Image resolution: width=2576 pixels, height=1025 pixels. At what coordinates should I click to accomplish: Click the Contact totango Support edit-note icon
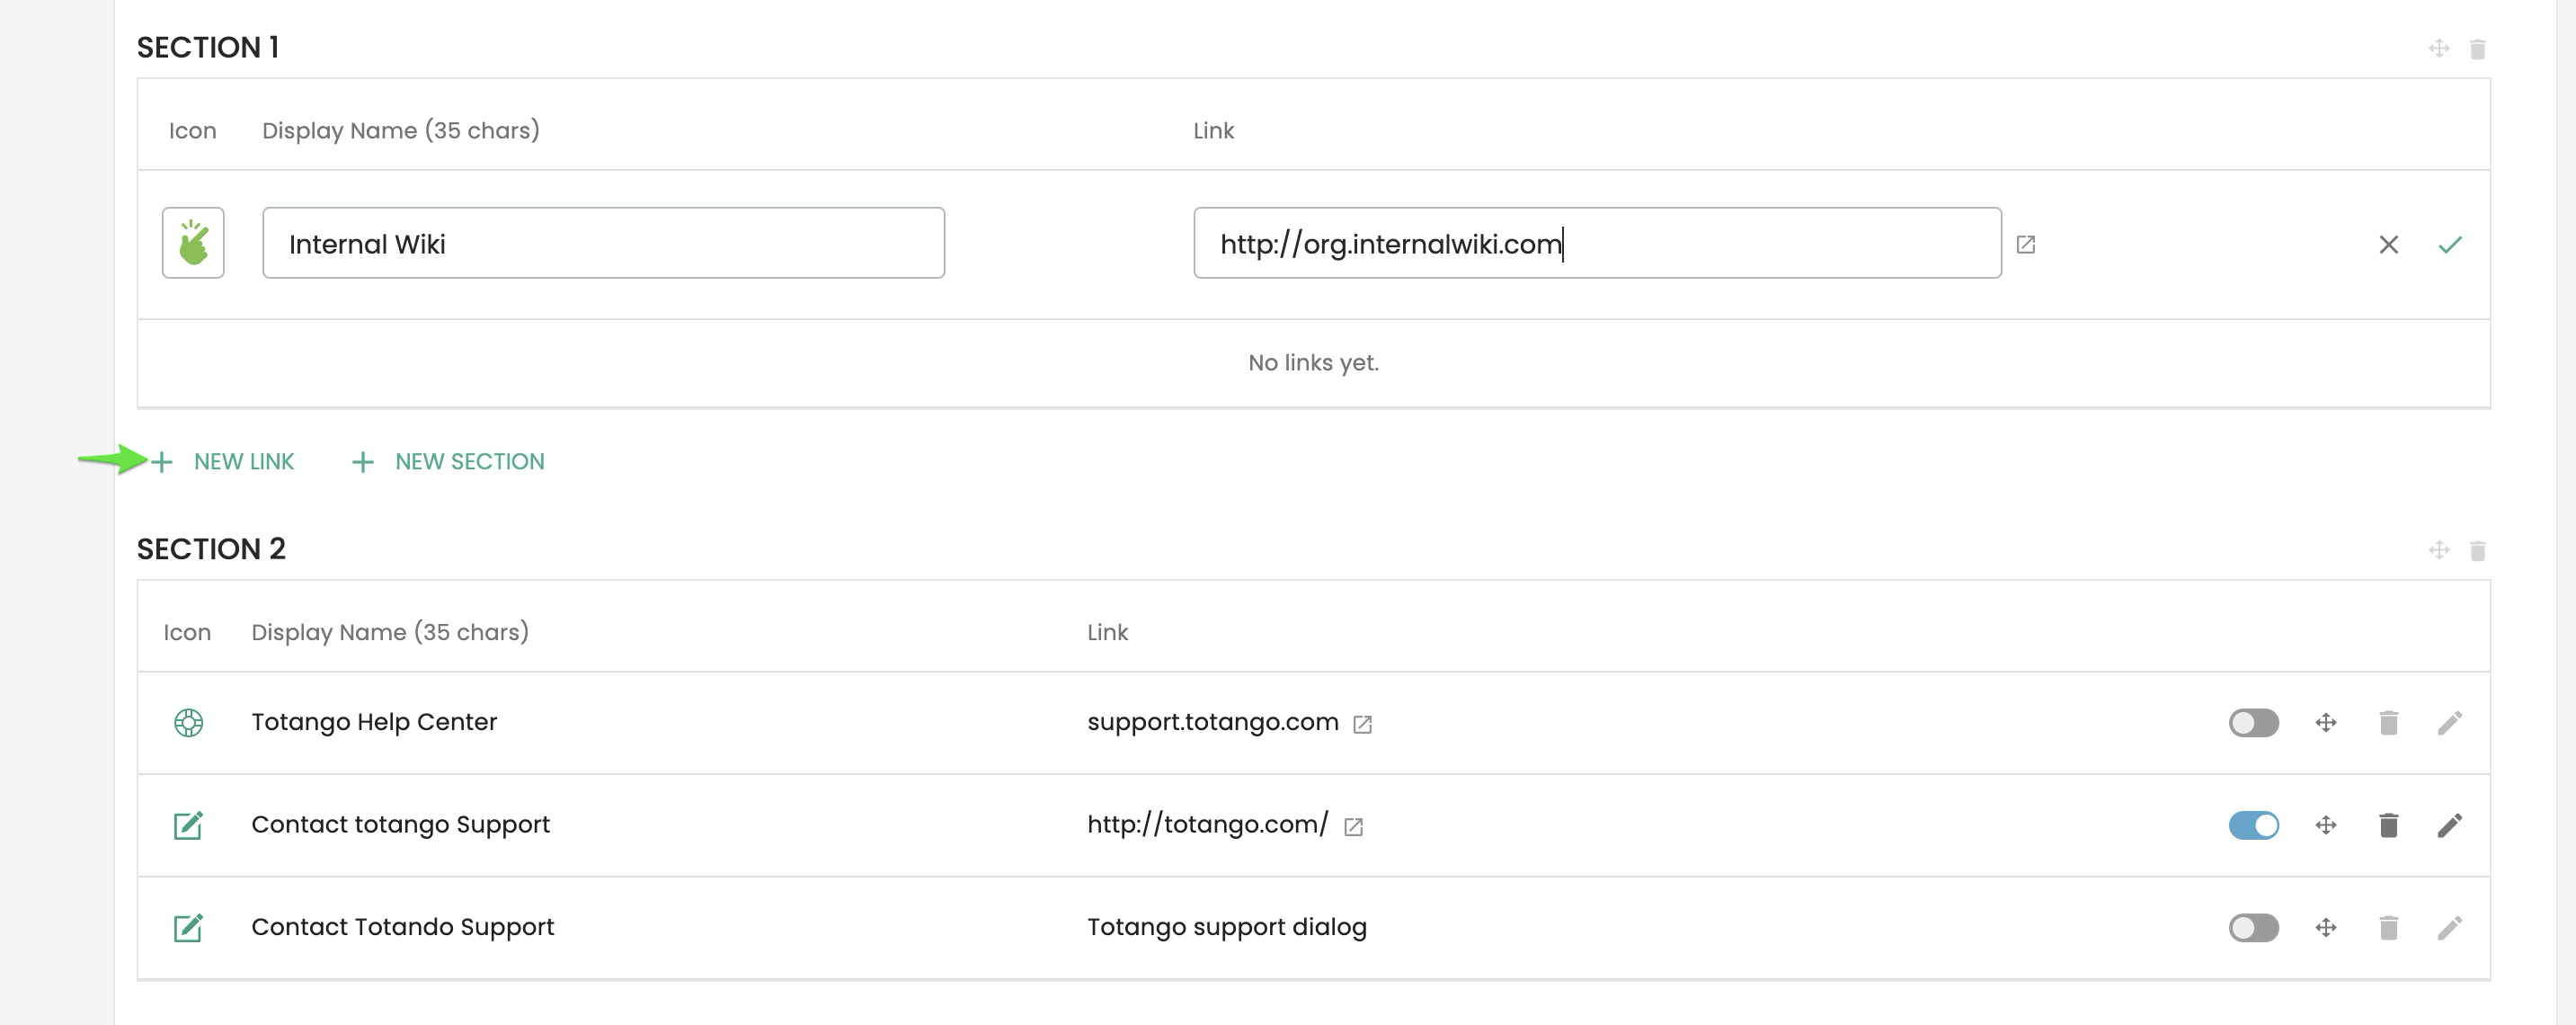(188, 825)
